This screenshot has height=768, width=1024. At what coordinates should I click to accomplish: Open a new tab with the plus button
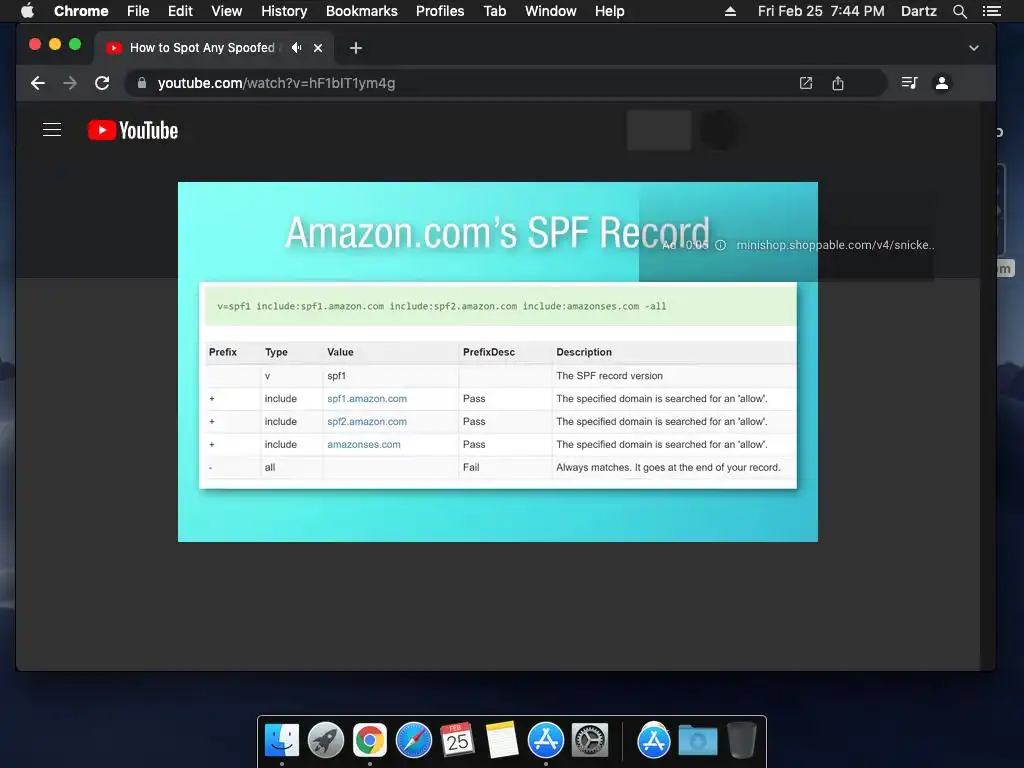[355, 48]
